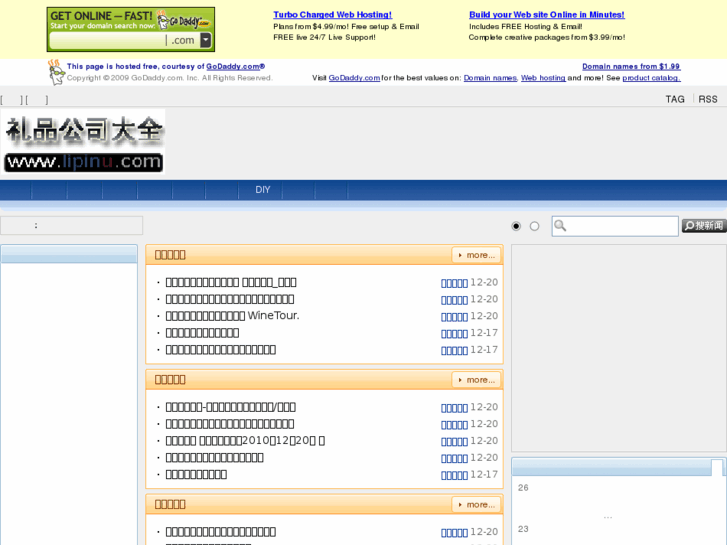Open the Domain names link
Screen dimensions: 727x545
[x=490, y=78]
